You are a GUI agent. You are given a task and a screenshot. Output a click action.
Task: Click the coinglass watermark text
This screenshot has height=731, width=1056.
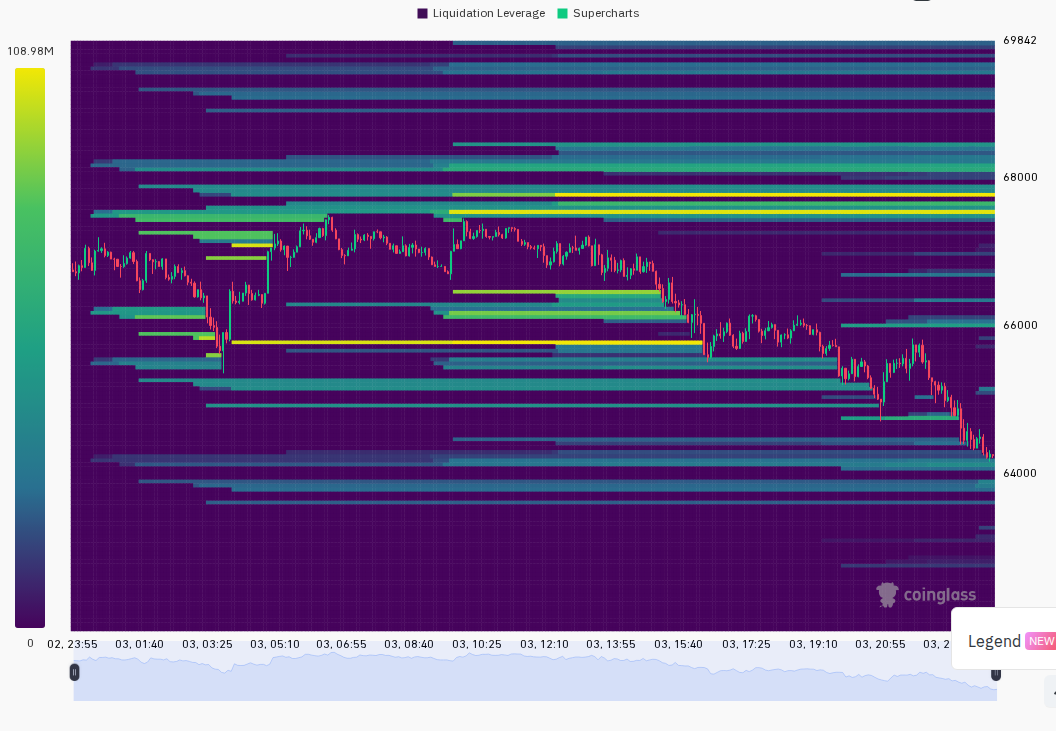point(939,595)
